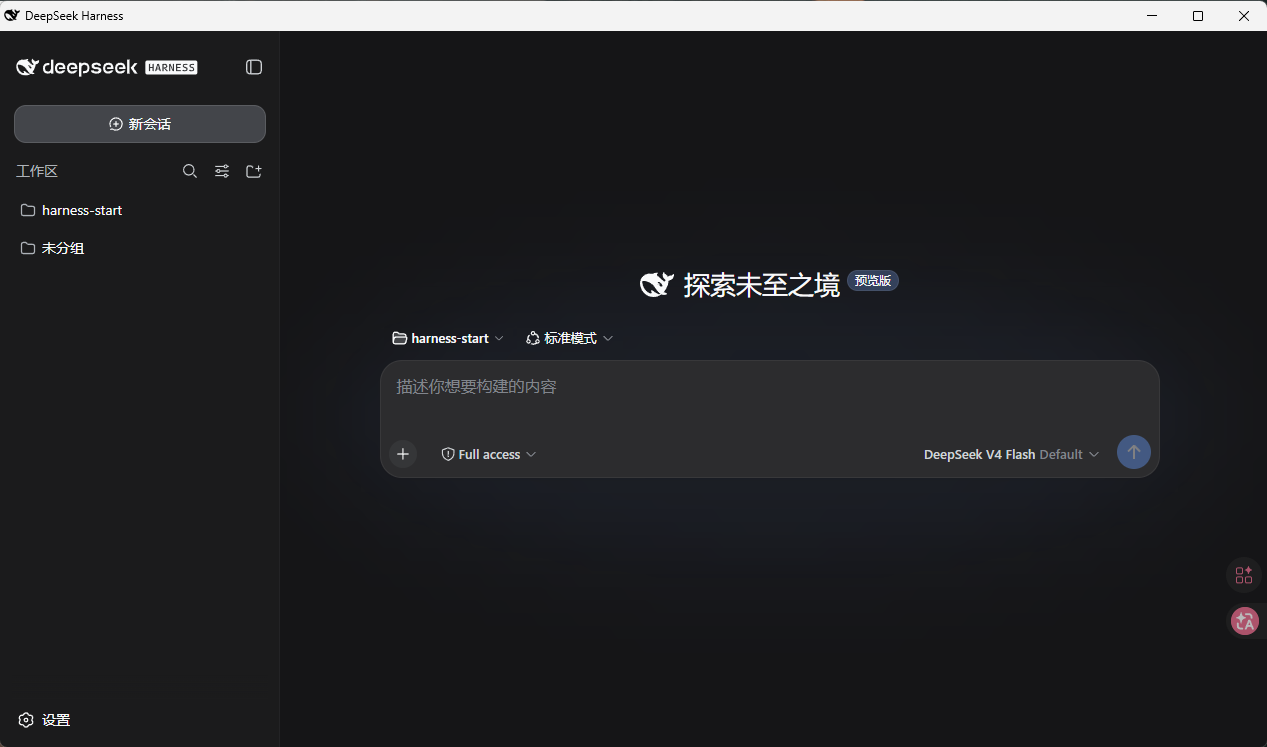1267x747 pixels.
Task: Minimize the DeepSeek Harness window
Action: click(x=1153, y=15)
